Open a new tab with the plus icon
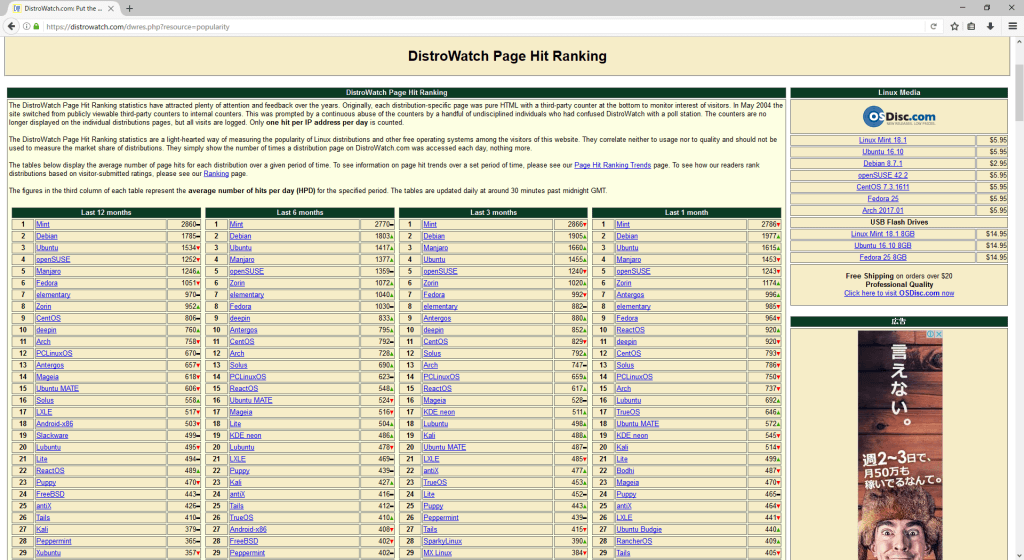Image resolution: width=1024 pixels, height=560 pixels. click(x=129, y=8)
